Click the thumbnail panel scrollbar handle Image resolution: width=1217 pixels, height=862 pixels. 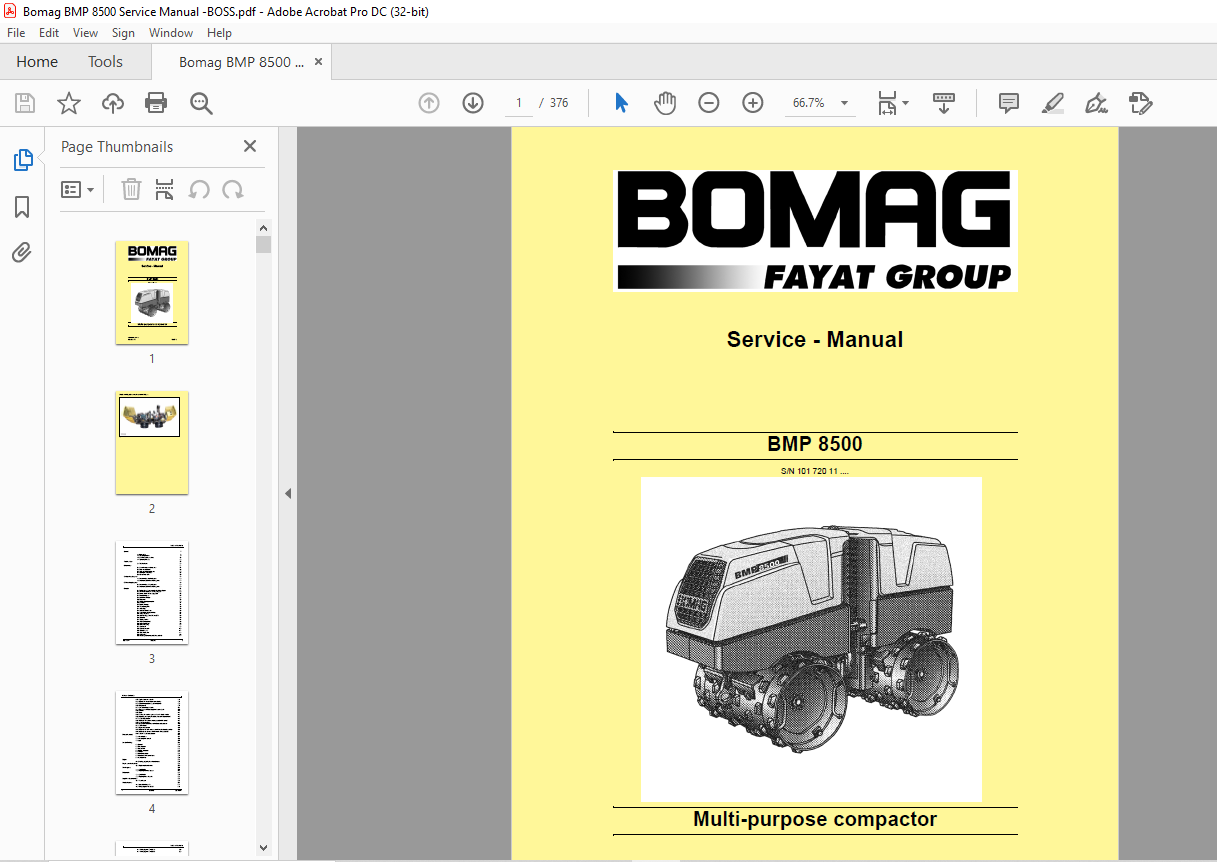pyautogui.click(x=264, y=245)
